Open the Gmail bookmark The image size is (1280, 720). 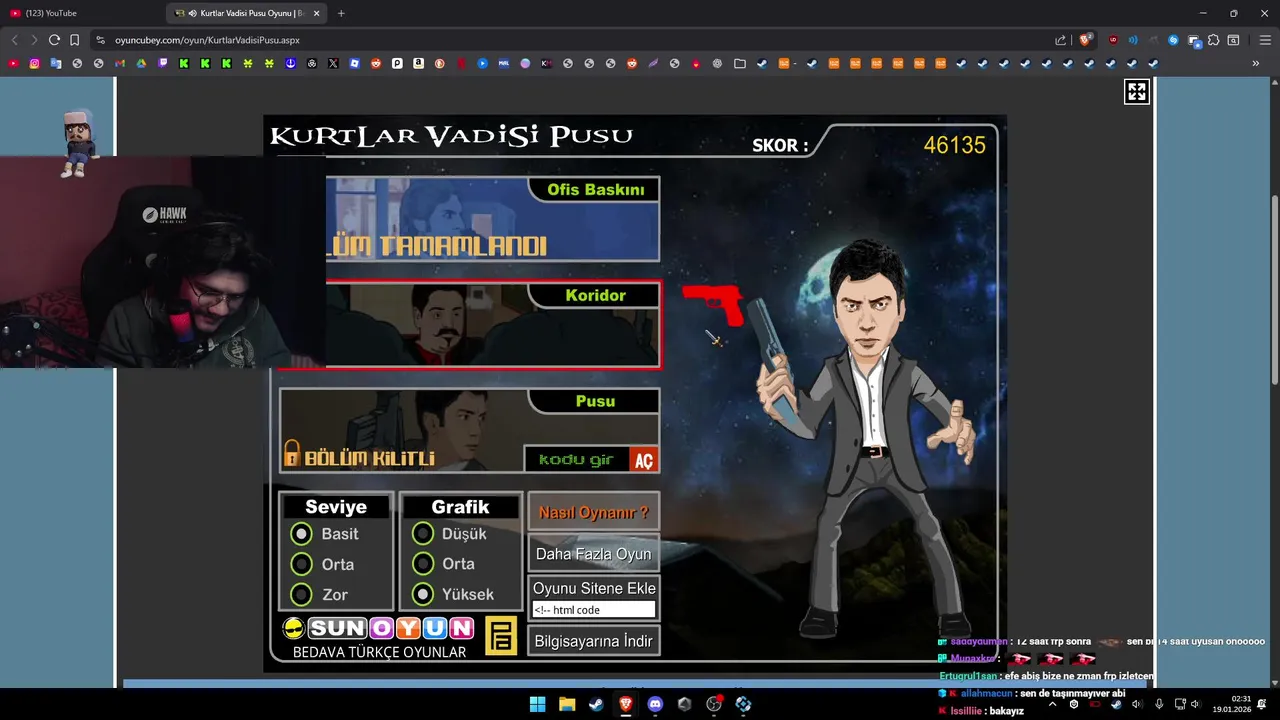click(x=120, y=63)
